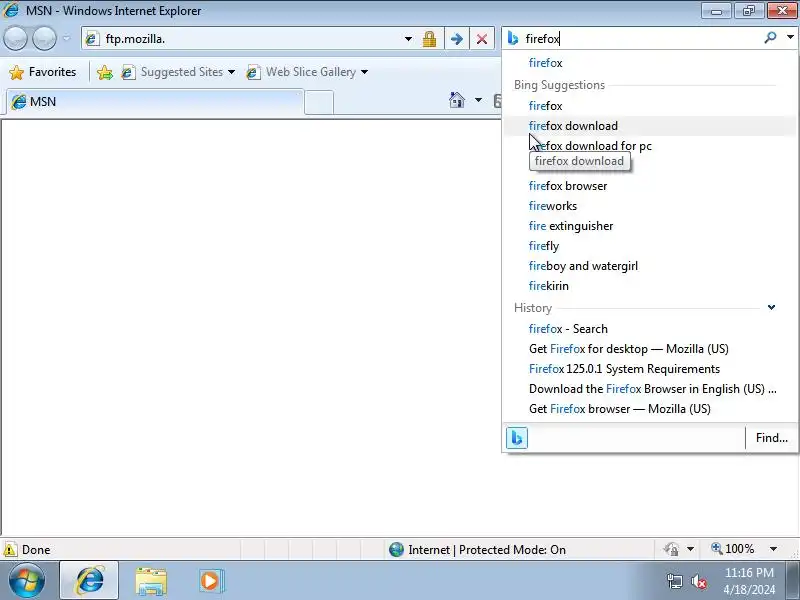The width and height of the screenshot is (800, 600).
Task: Choose the 'fireworks' suggestion
Action: 650,206
